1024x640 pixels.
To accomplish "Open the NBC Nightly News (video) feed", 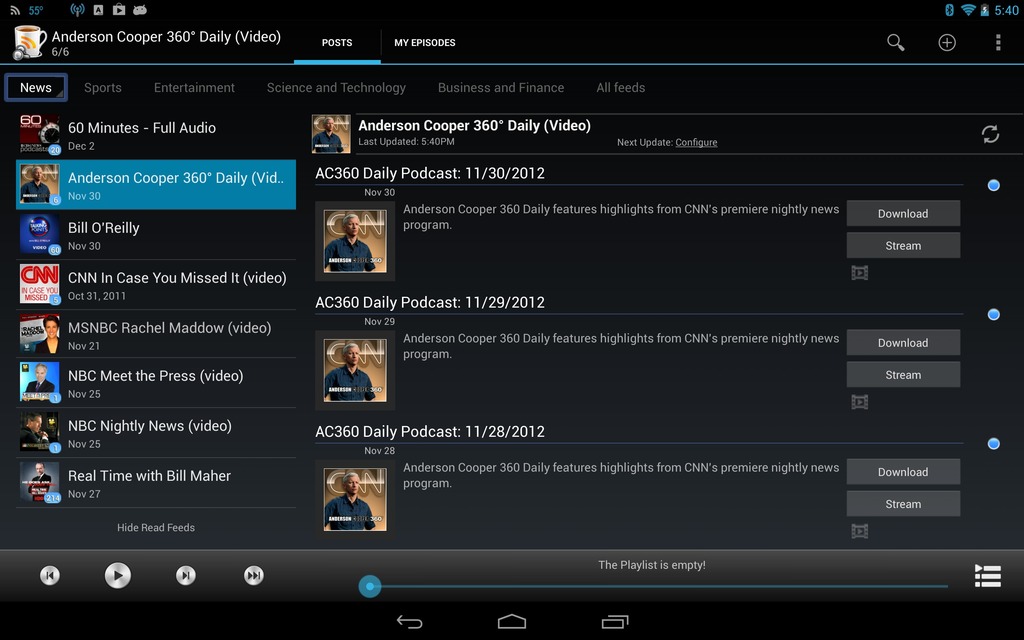I will [x=156, y=432].
